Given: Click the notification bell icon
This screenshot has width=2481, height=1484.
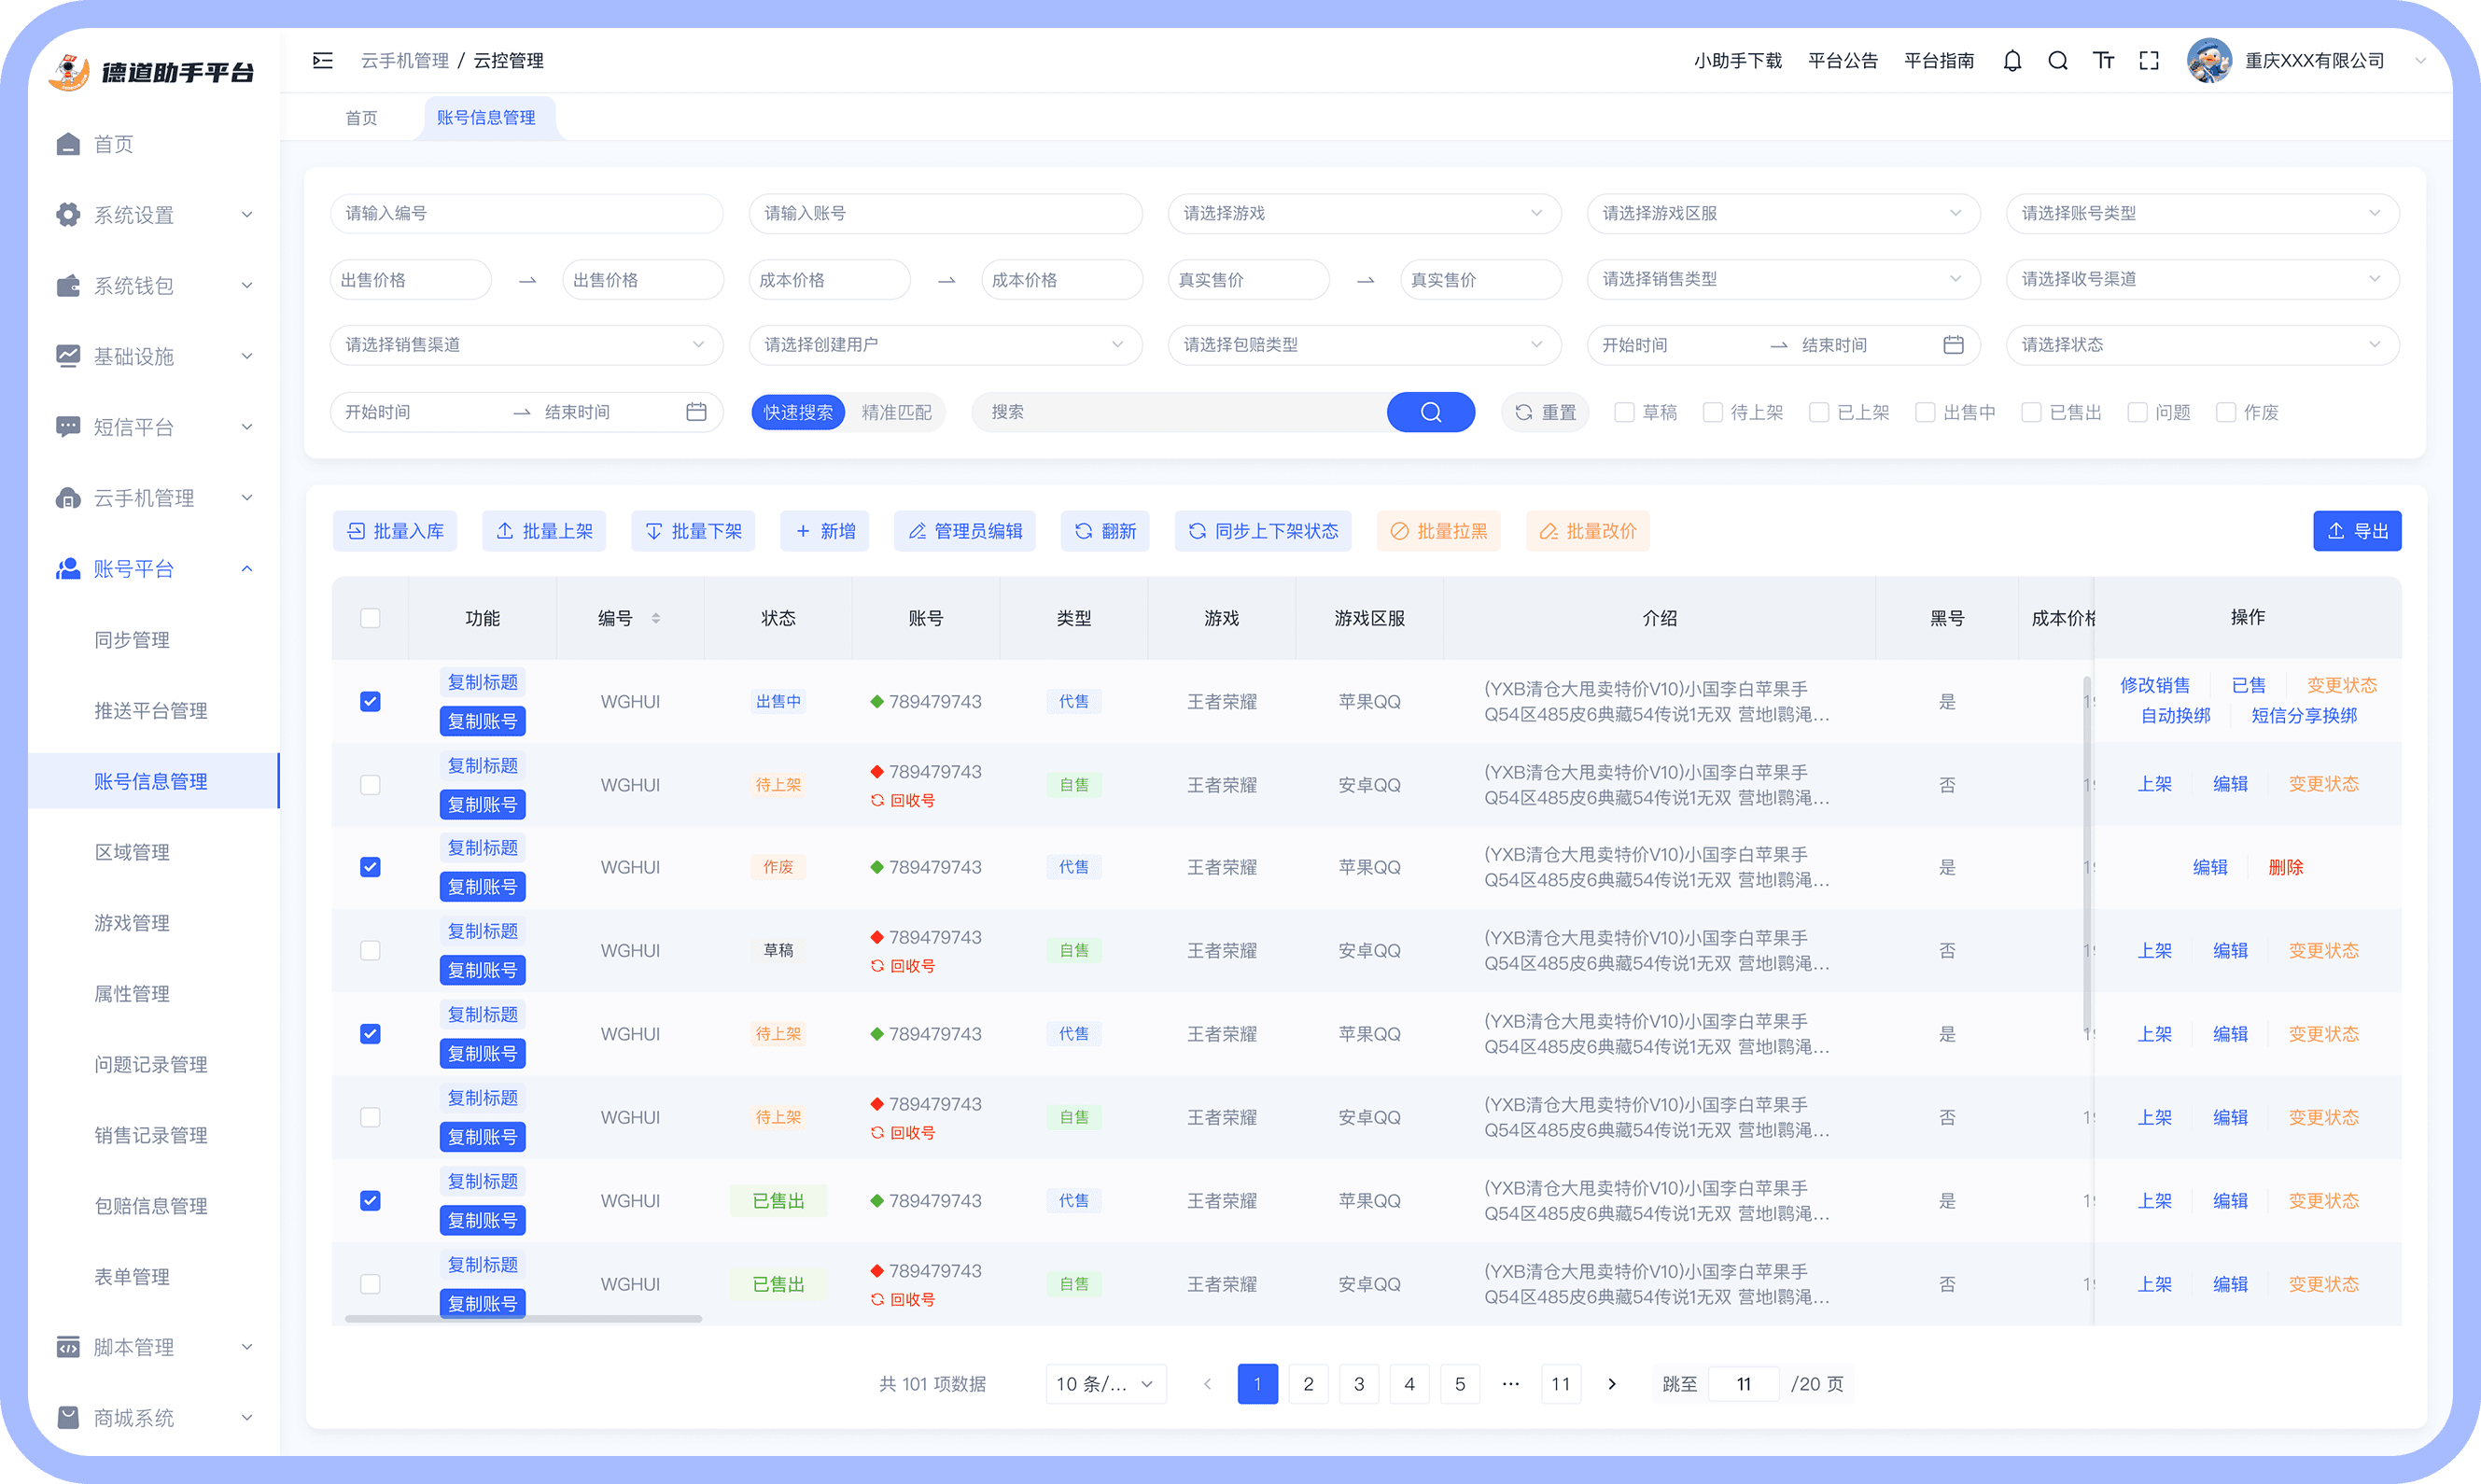Looking at the screenshot, I should point(2012,61).
